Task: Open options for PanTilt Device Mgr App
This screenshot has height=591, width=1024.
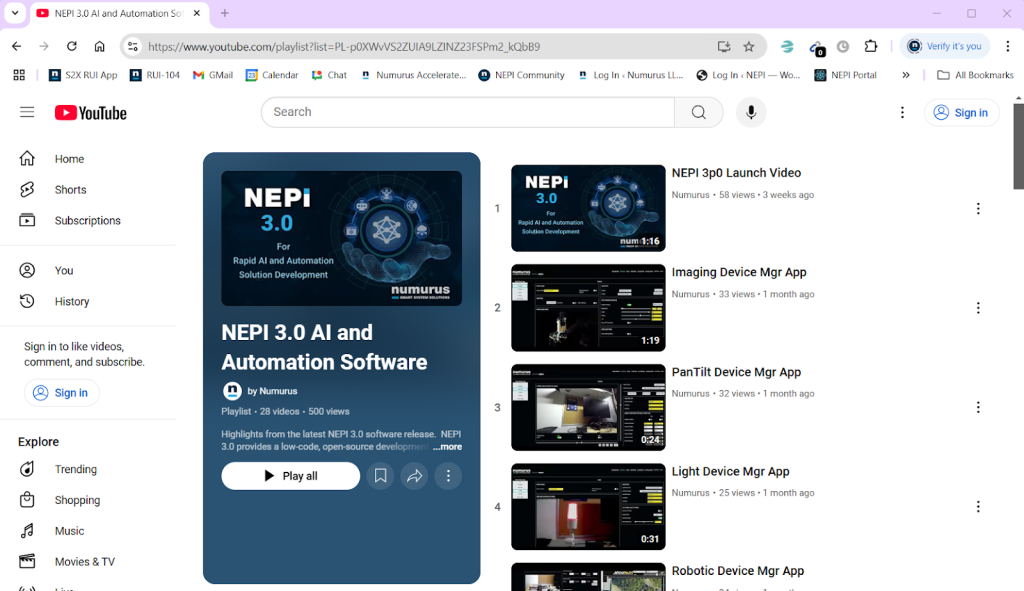Action: tap(978, 407)
